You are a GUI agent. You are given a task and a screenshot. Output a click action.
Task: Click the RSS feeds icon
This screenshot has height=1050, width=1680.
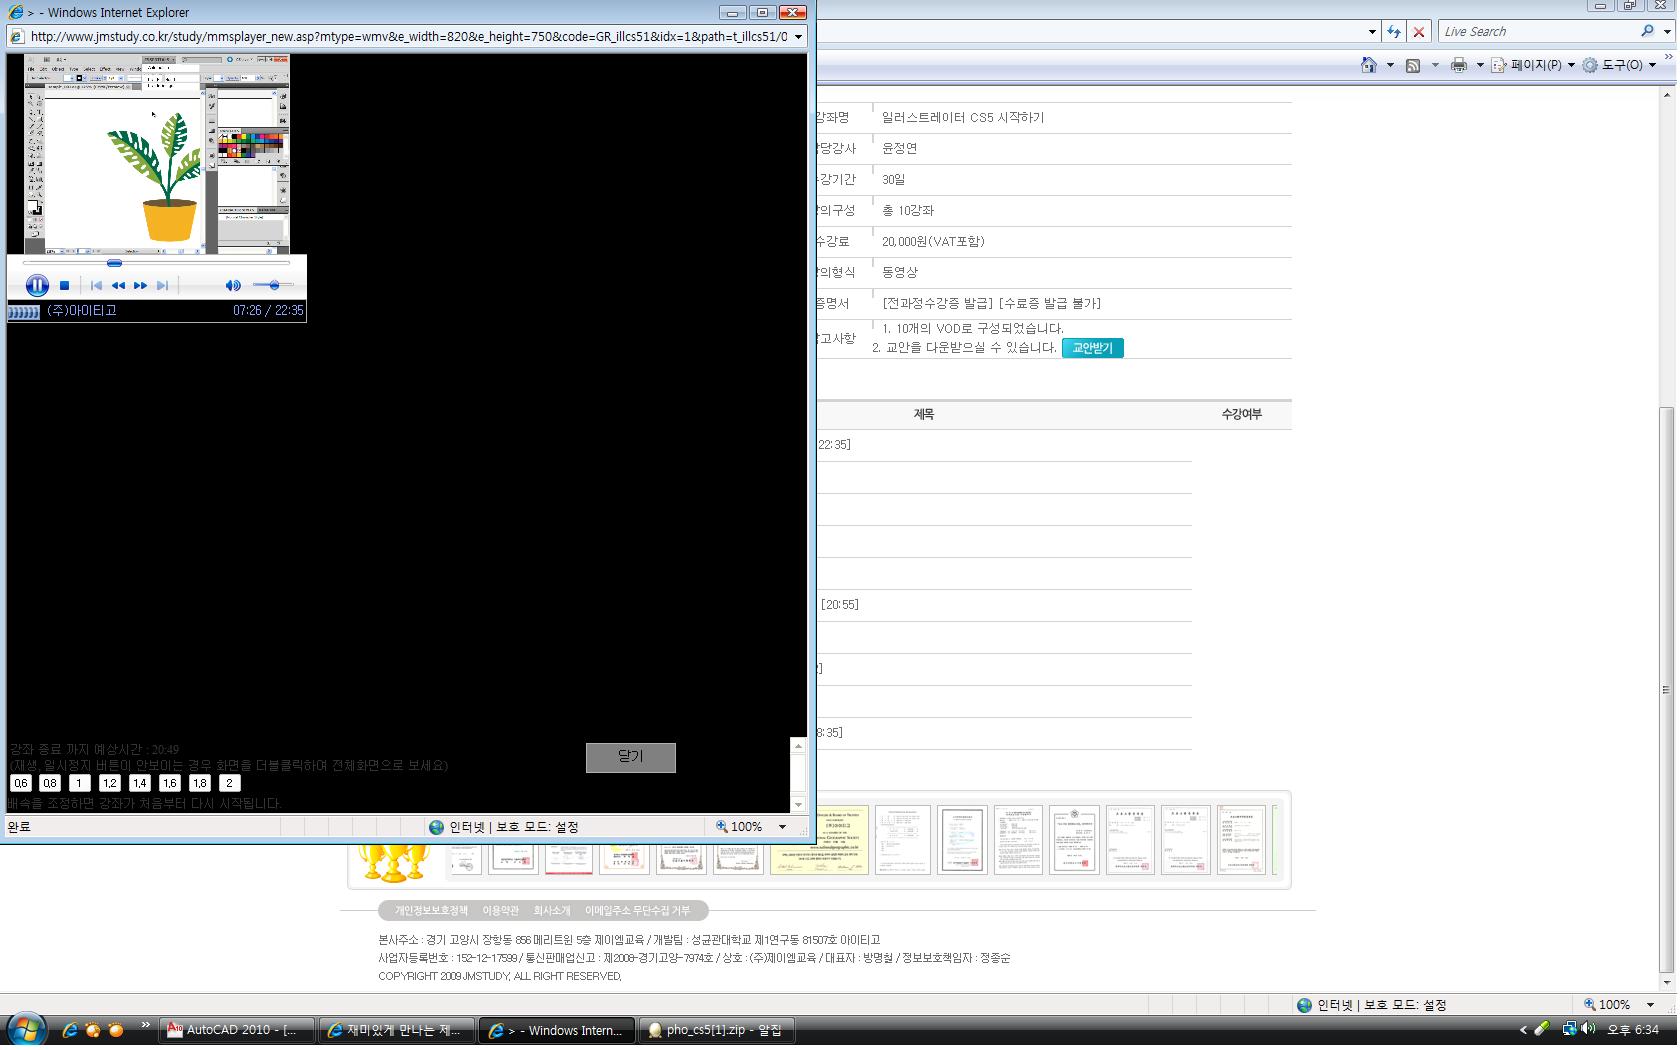(1413, 65)
